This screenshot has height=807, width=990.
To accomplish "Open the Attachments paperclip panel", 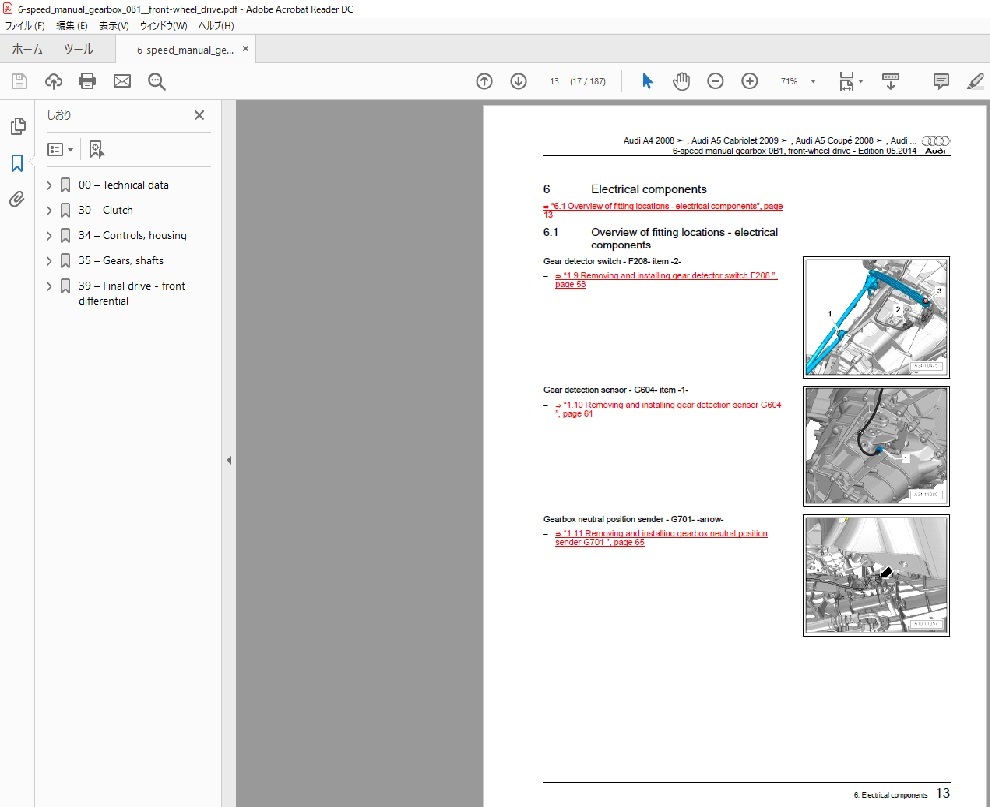I will pyautogui.click(x=17, y=199).
